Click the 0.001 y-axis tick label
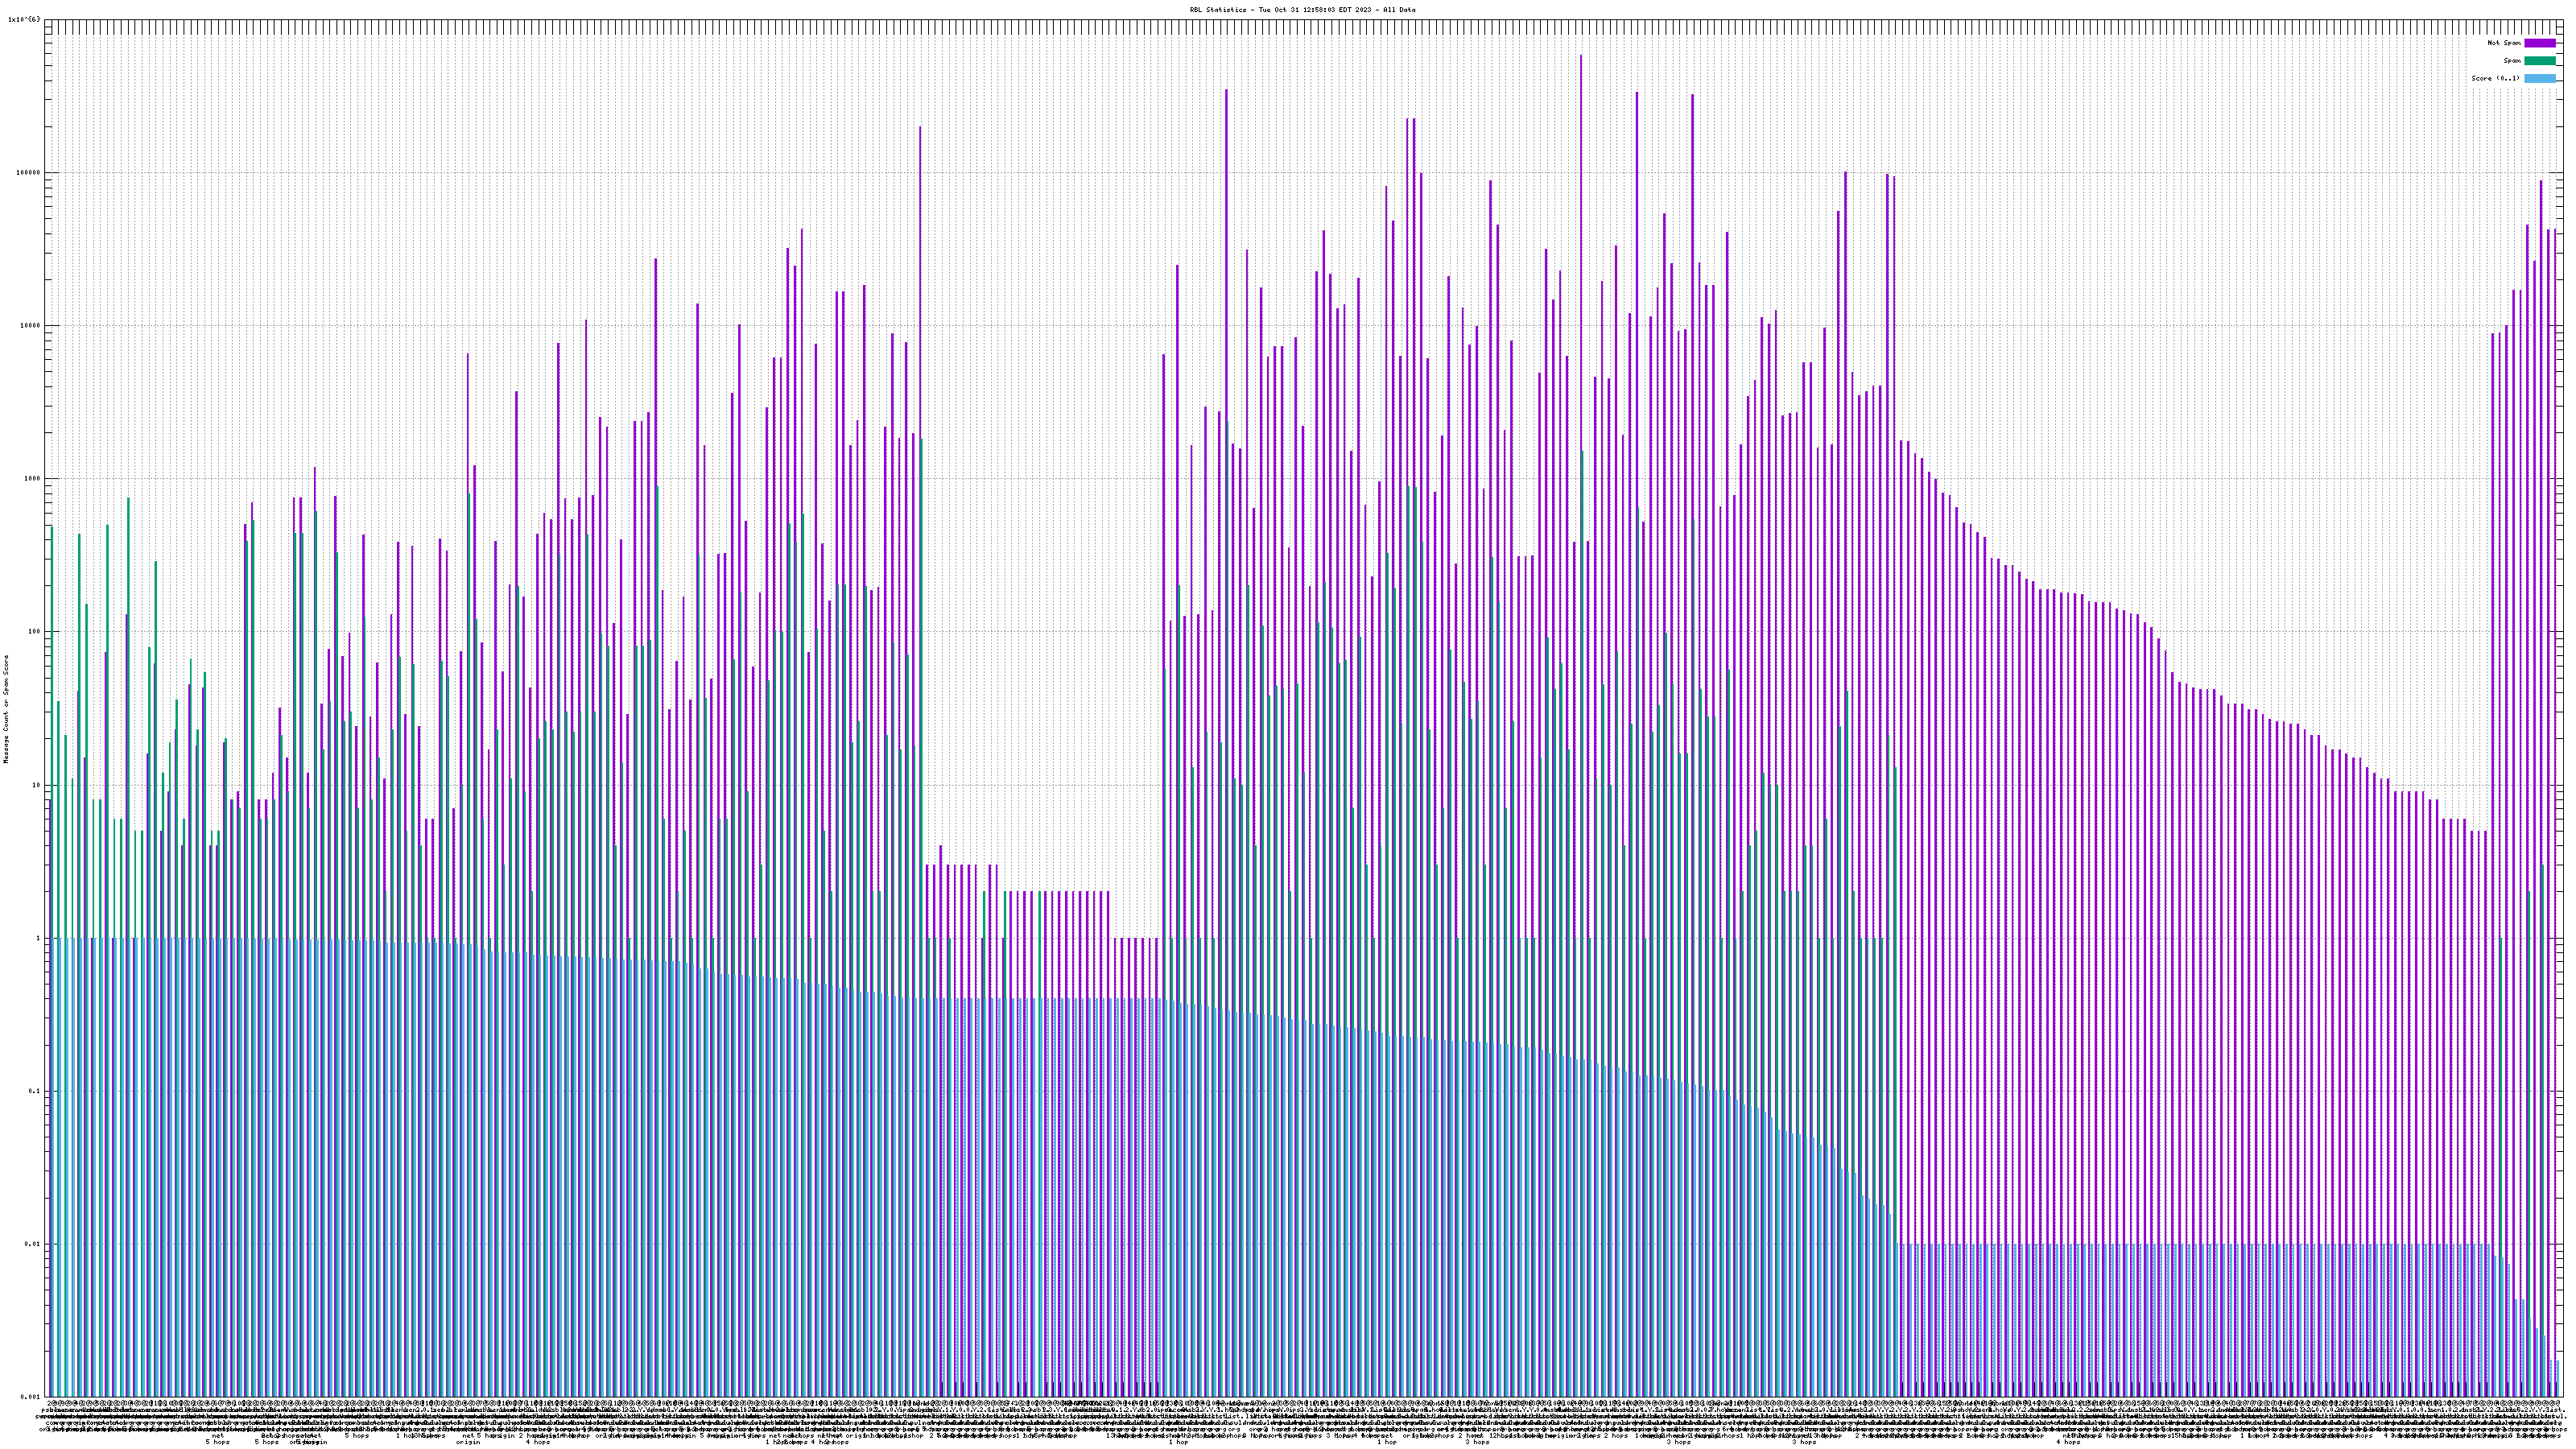Screen dimensions: 2576x1449 (x=31, y=1397)
